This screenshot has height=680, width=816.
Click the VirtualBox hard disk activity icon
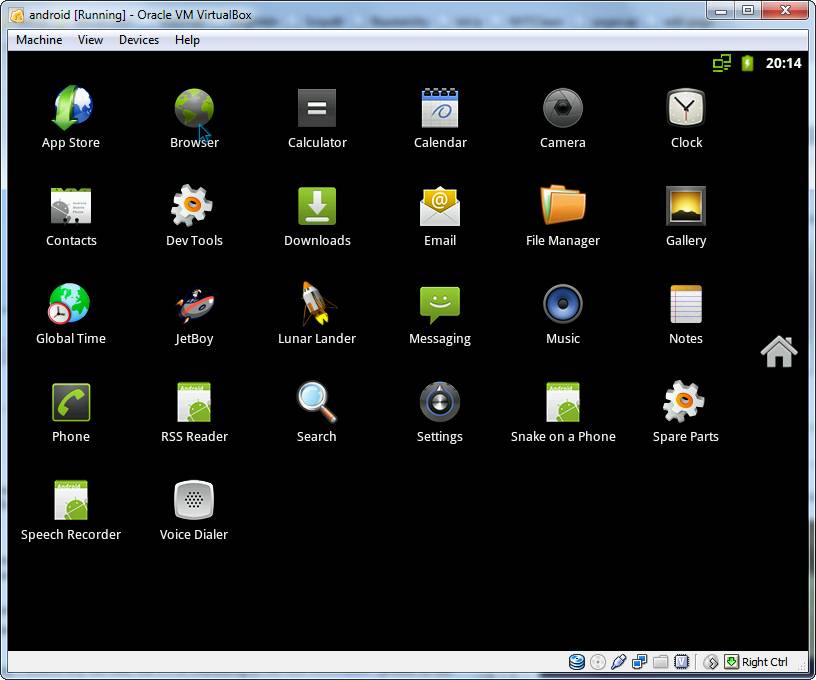(577, 662)
